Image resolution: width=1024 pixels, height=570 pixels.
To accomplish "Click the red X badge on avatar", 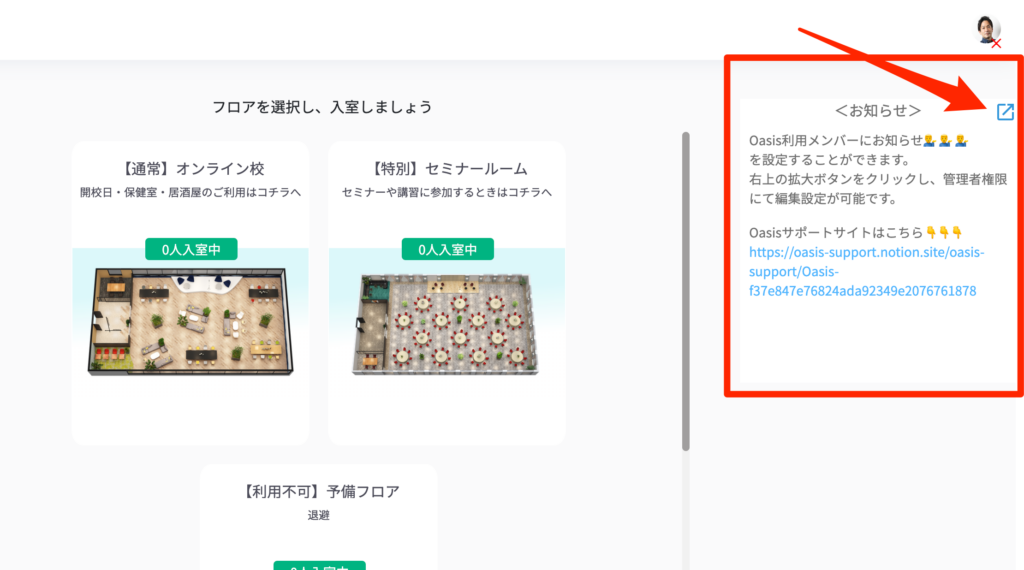I will pos(996,44).
